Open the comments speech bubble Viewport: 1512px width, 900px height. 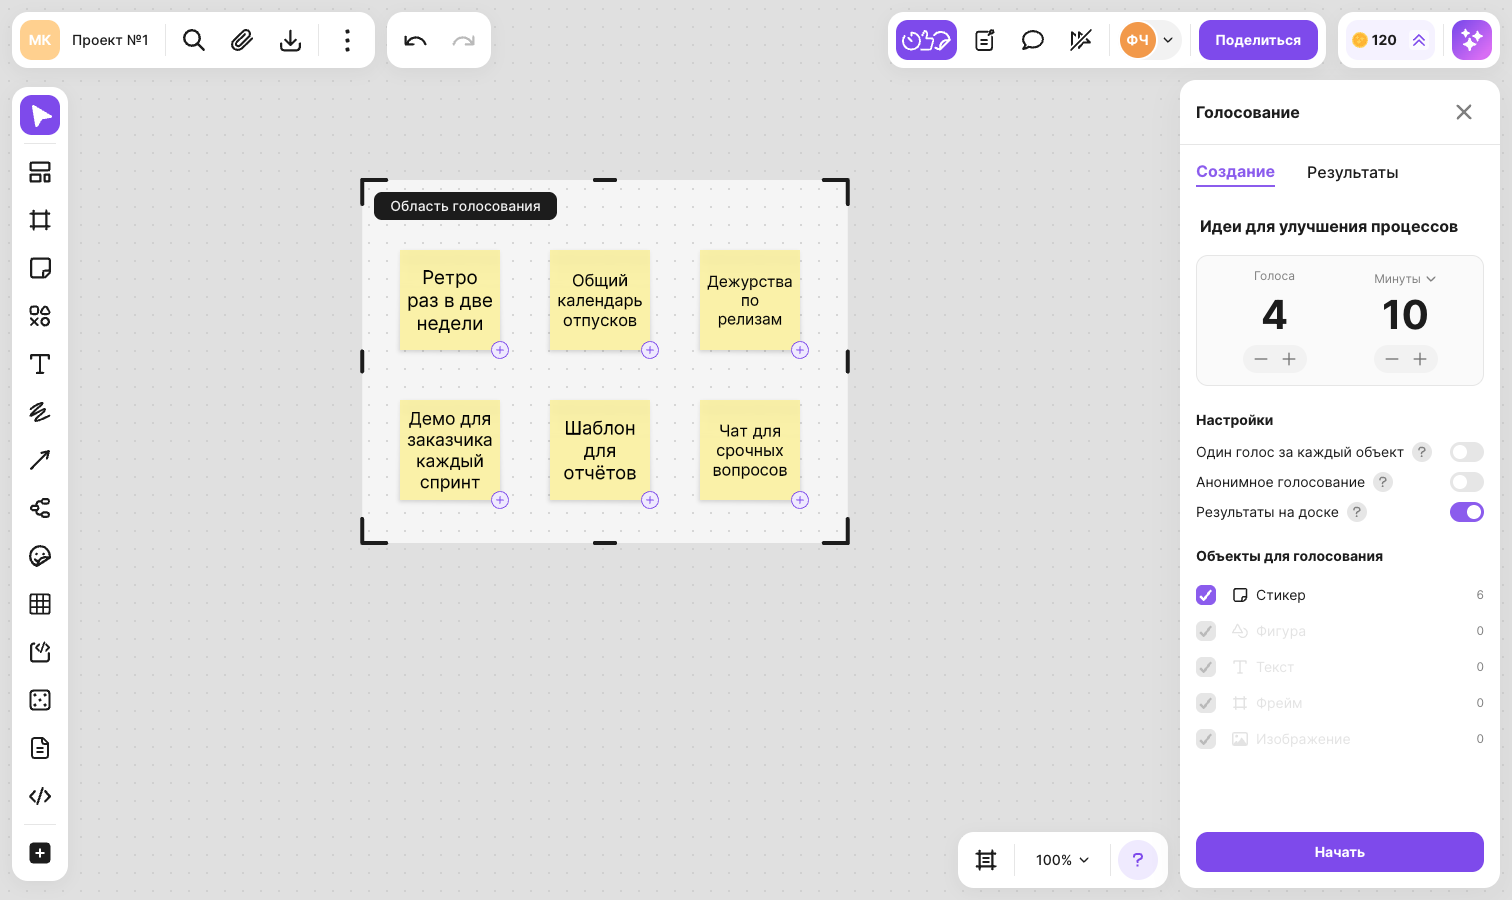pyautogui.click(x=1033, y=40)
